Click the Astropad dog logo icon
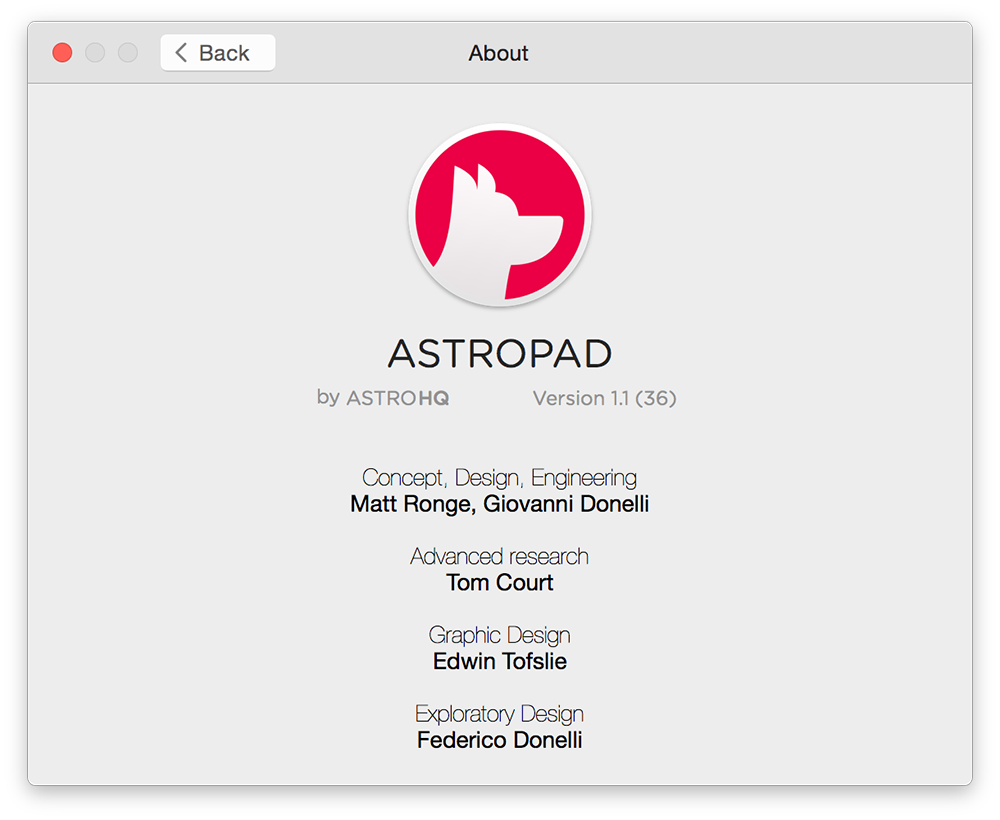The height and width of the screenshot is (820, 1000). click(500, 215)
